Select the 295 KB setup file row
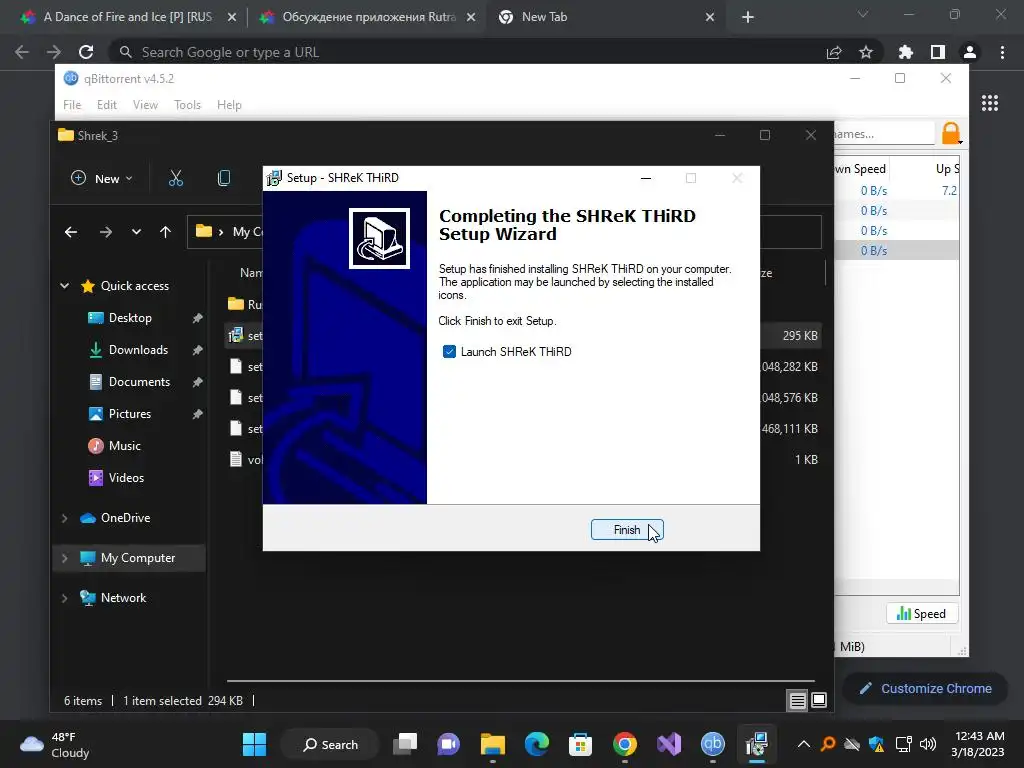The image size is (1024, 768). pos(522,336)
